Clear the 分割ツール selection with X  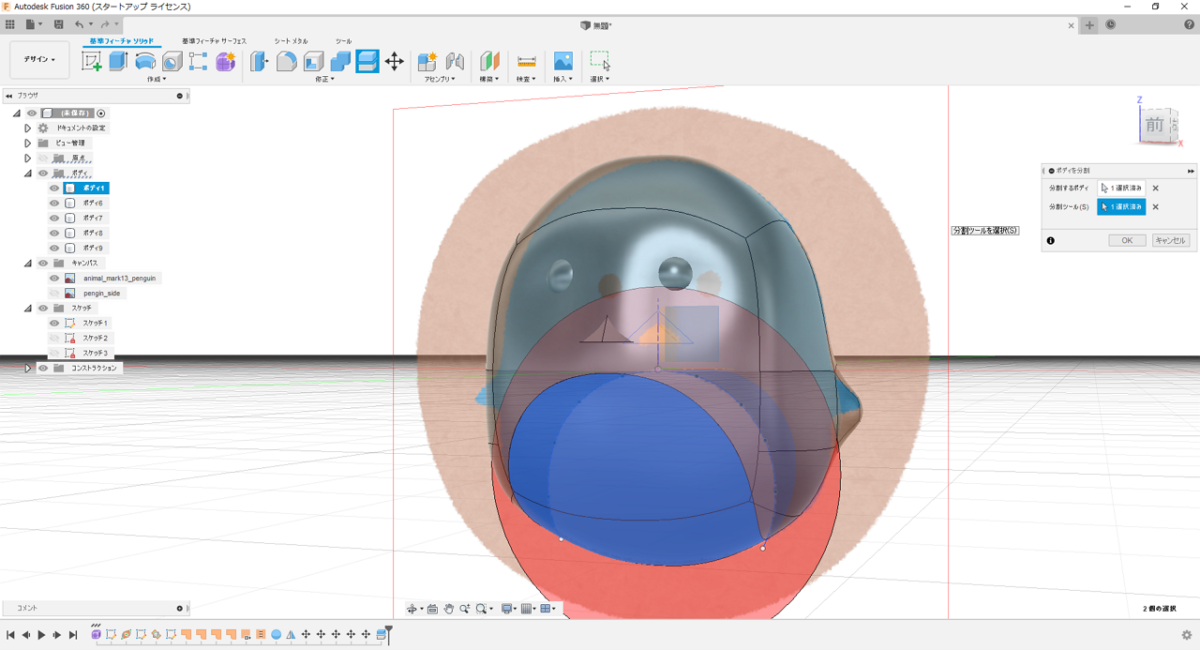pos(1155,207)
